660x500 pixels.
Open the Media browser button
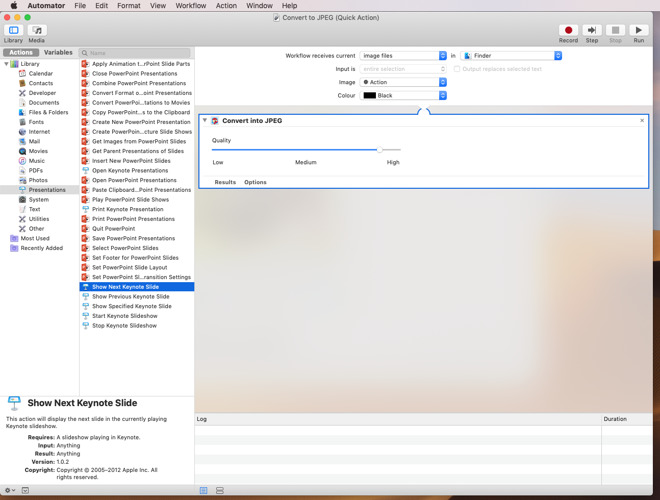tap(37, 30)
